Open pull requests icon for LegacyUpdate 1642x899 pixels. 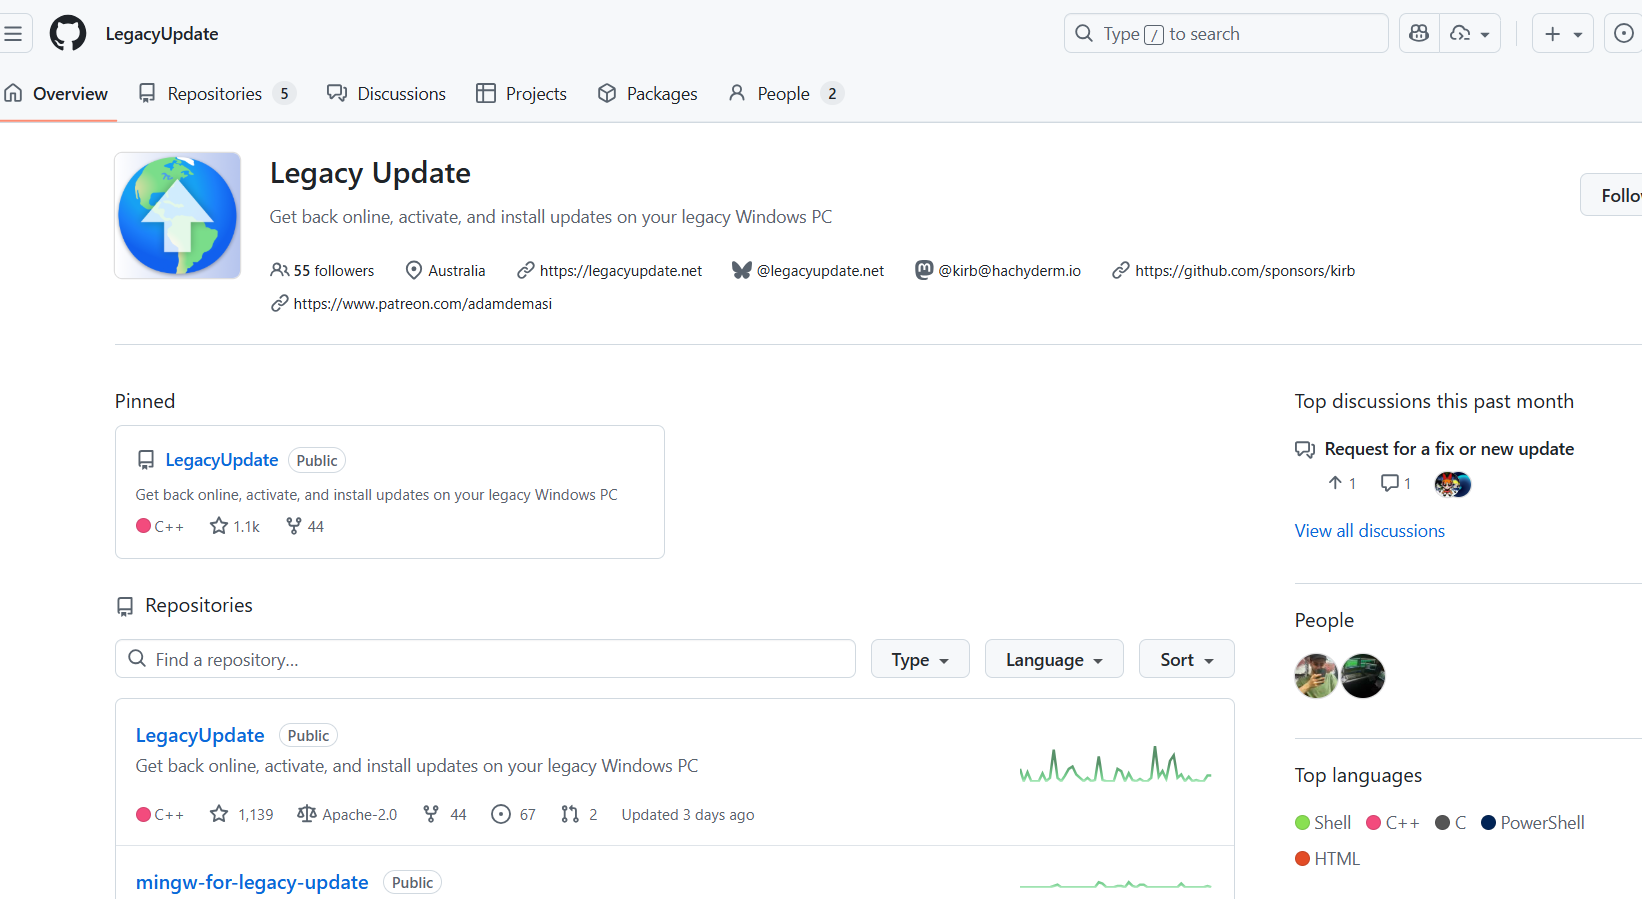pyautogui.click(x=570, y=814)
